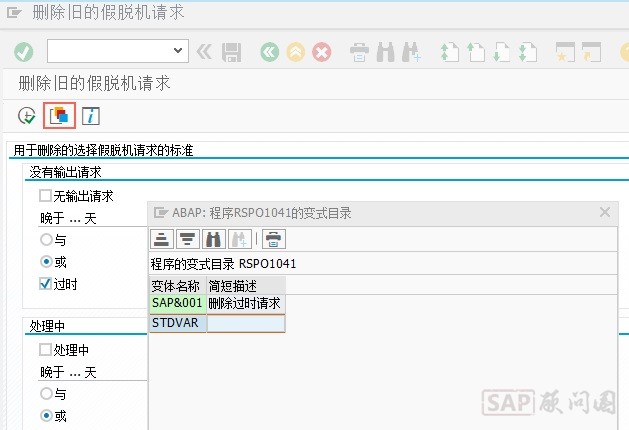
Task: Select the STDVAR variant row
Action: tap(178, 323)
